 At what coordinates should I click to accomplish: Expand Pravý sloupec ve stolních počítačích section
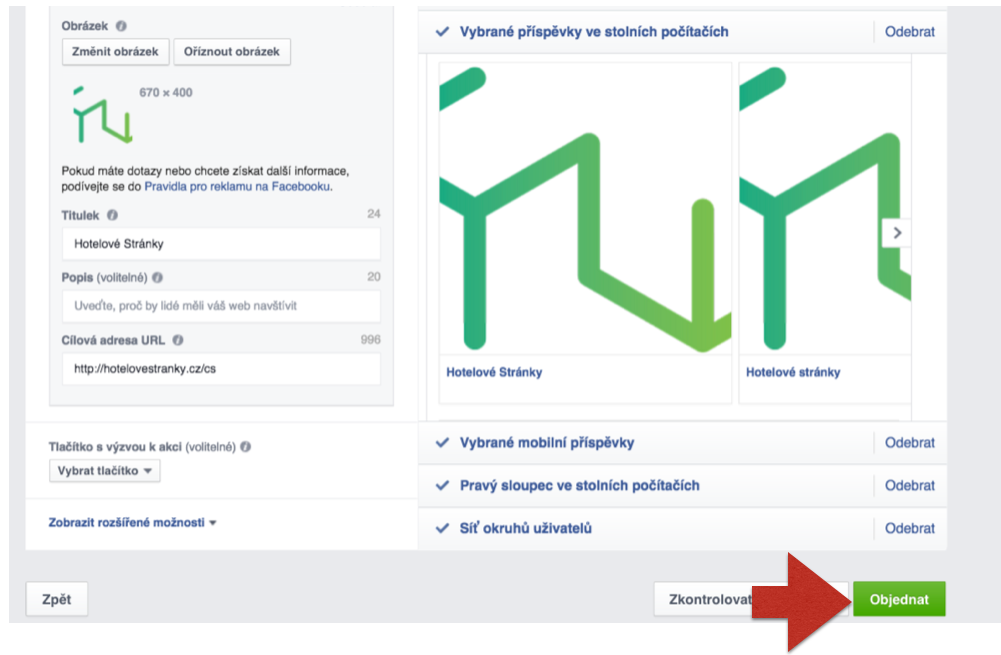(x=580, y=486)
